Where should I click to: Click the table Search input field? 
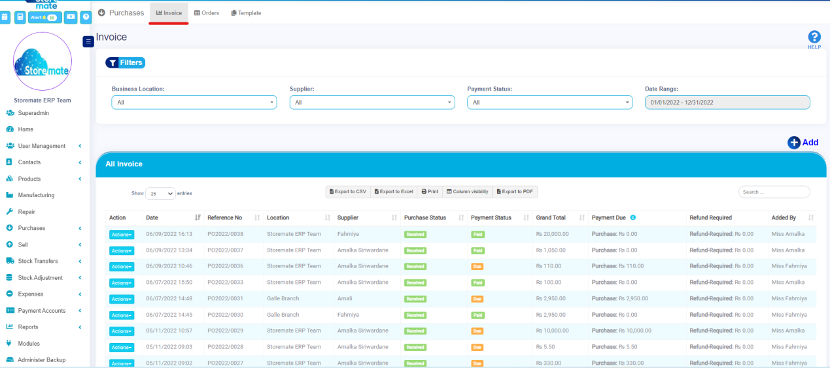point(774,192)
